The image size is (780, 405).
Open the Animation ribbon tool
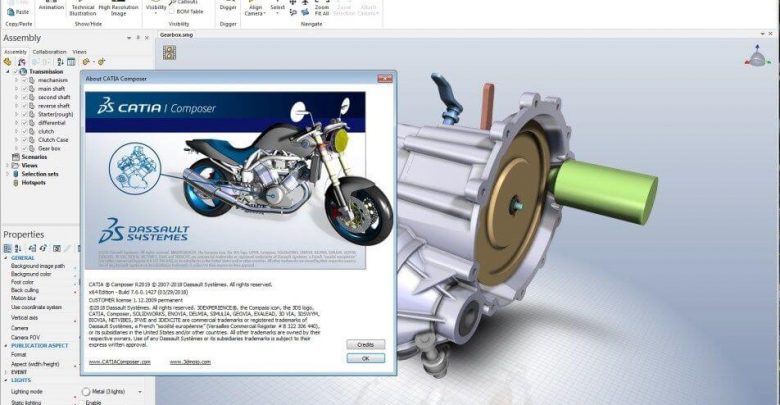click(51, 6)
